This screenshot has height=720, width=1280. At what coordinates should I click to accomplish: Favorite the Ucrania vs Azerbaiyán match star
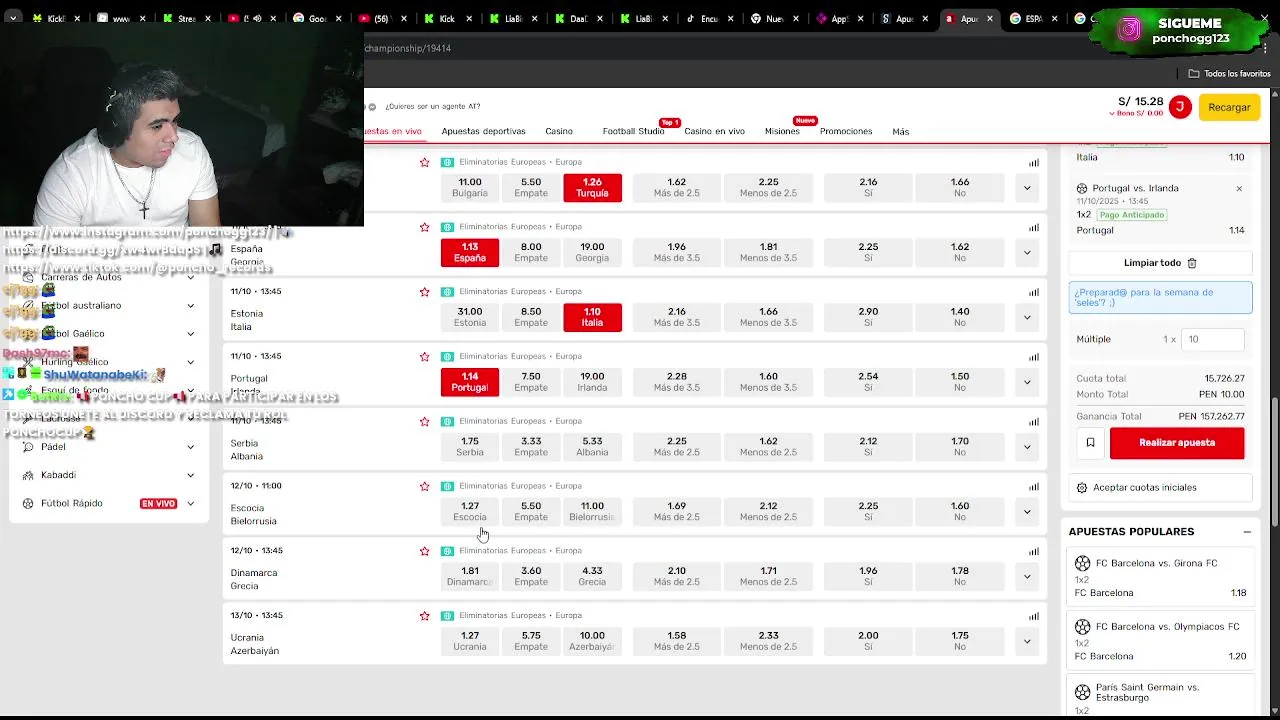click(x=424, y=616)
